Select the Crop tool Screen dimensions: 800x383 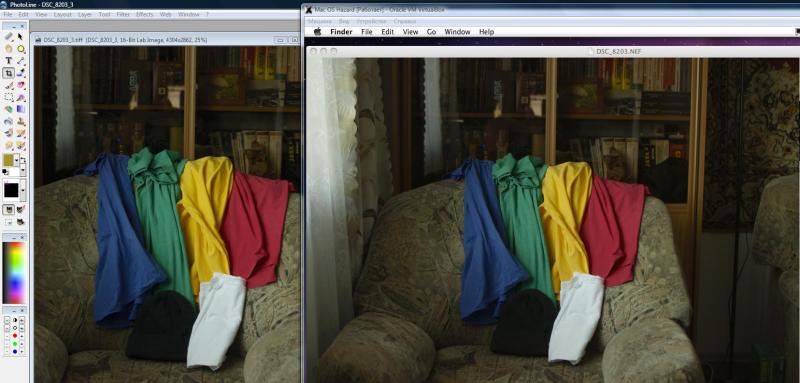(x=8, y=73)
